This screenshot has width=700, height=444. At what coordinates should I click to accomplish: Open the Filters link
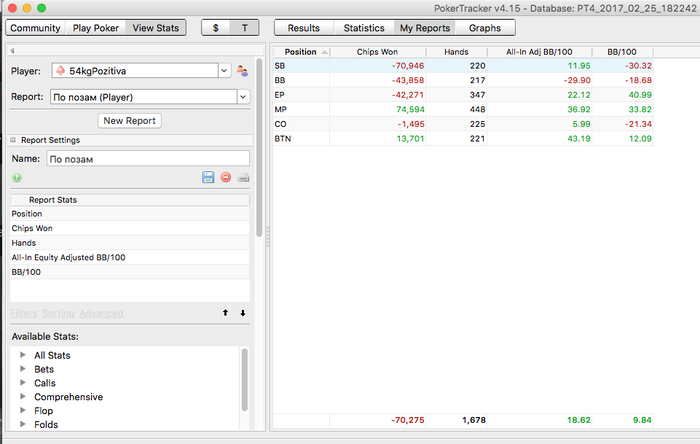(24, 313)
